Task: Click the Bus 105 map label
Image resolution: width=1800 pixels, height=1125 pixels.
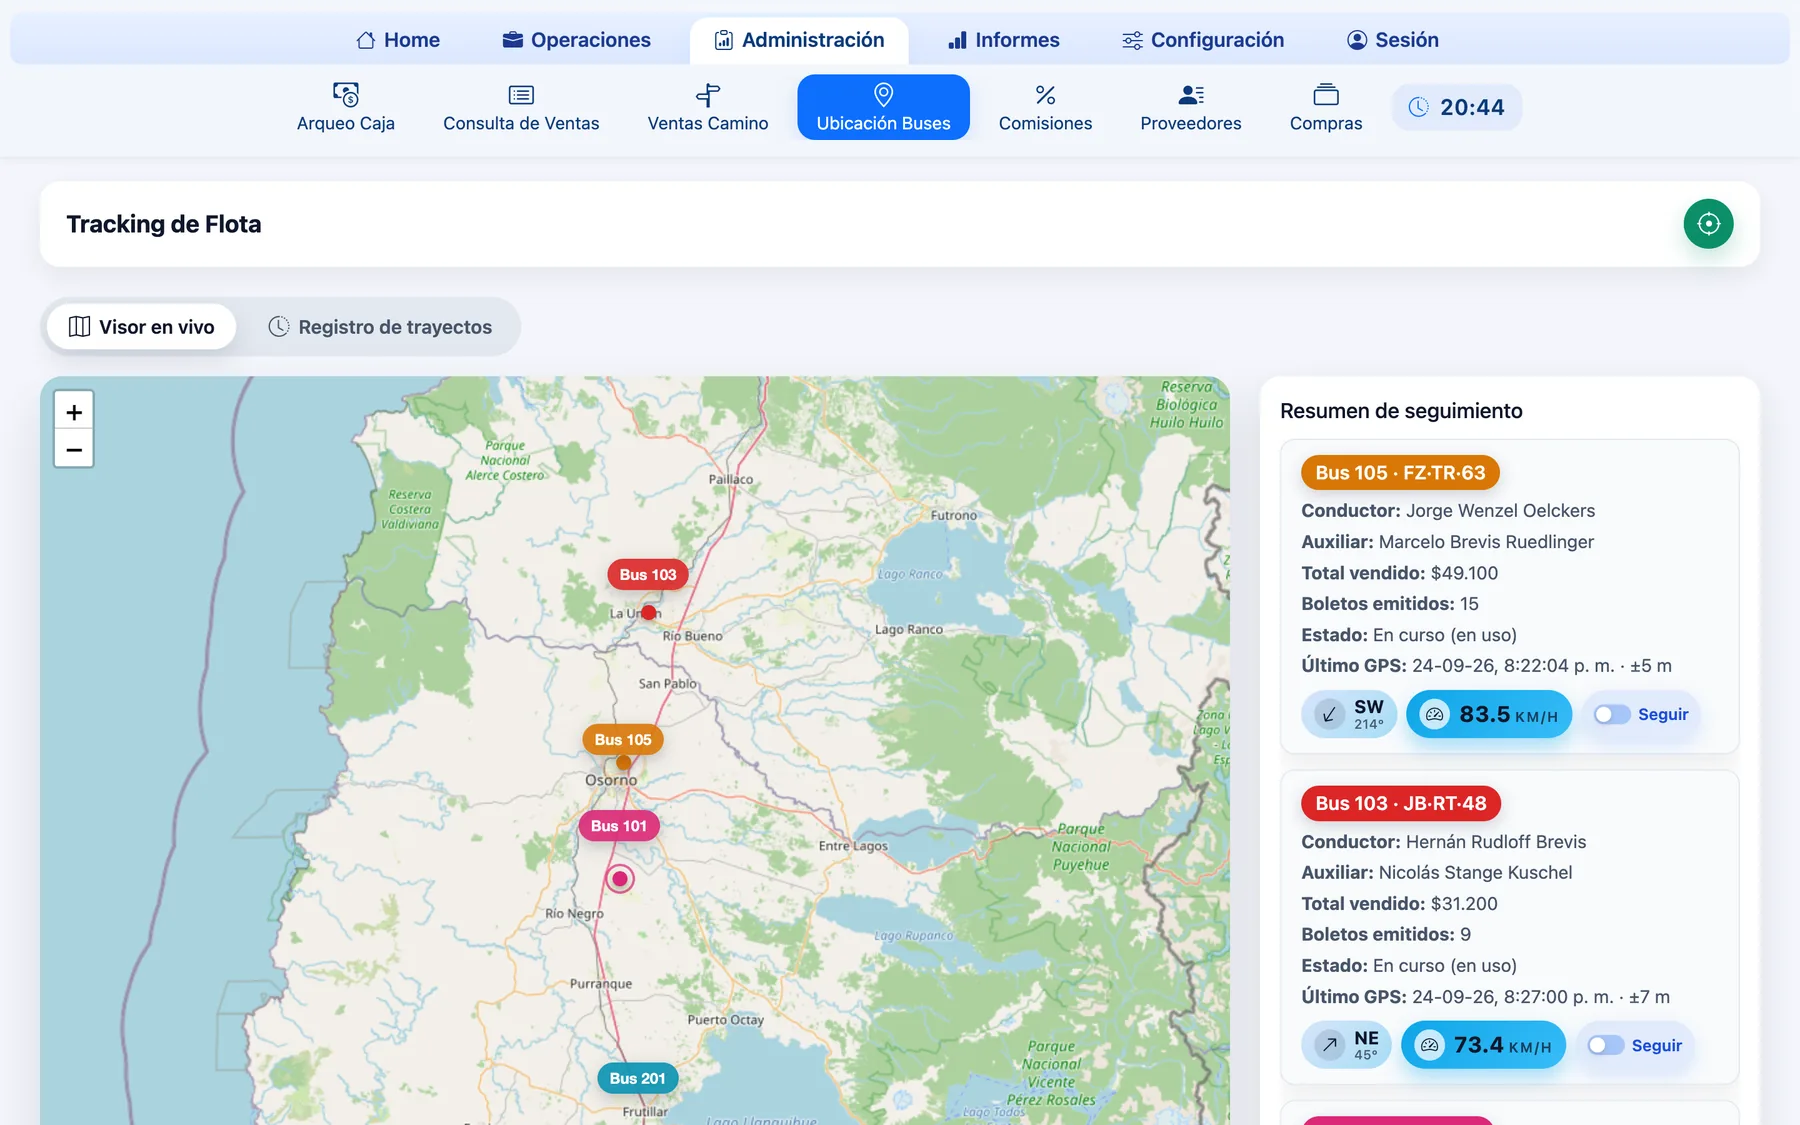Action: click(x=623, y=739)
